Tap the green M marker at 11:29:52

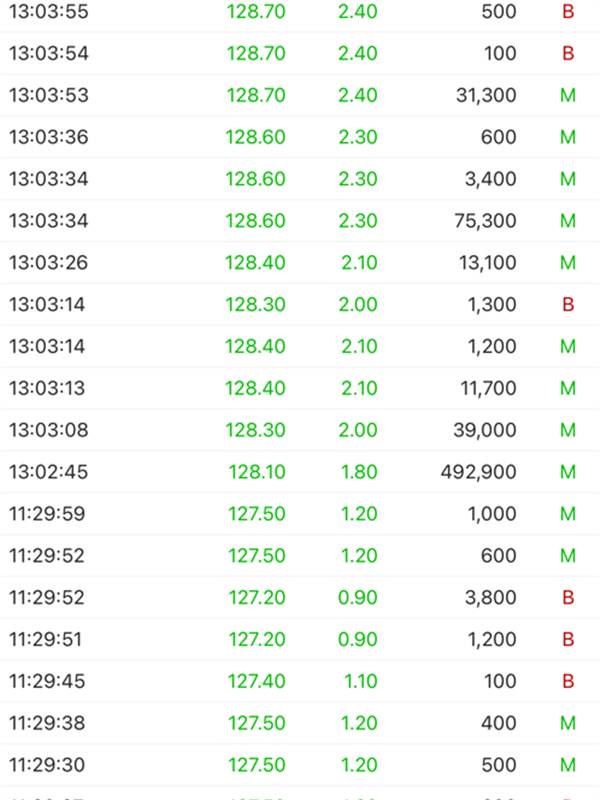pyautogui.click(x=568, y=556)
